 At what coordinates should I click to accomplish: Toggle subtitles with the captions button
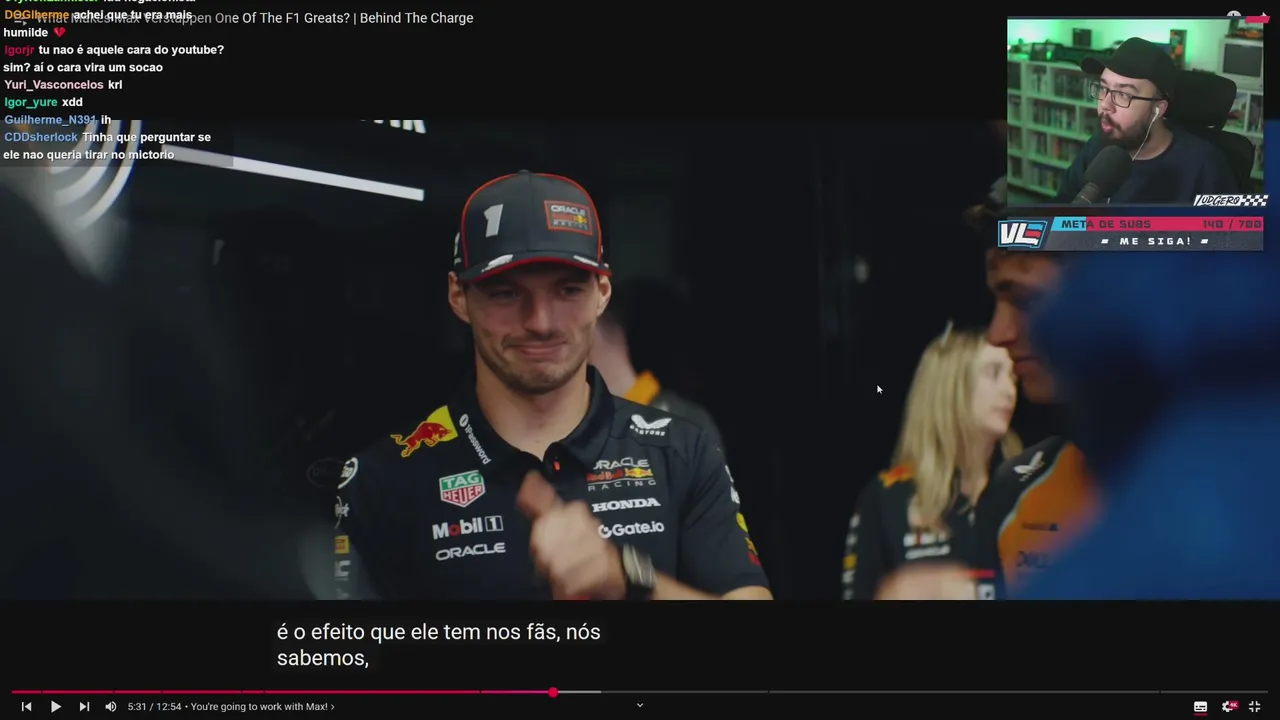point(1200,707)
